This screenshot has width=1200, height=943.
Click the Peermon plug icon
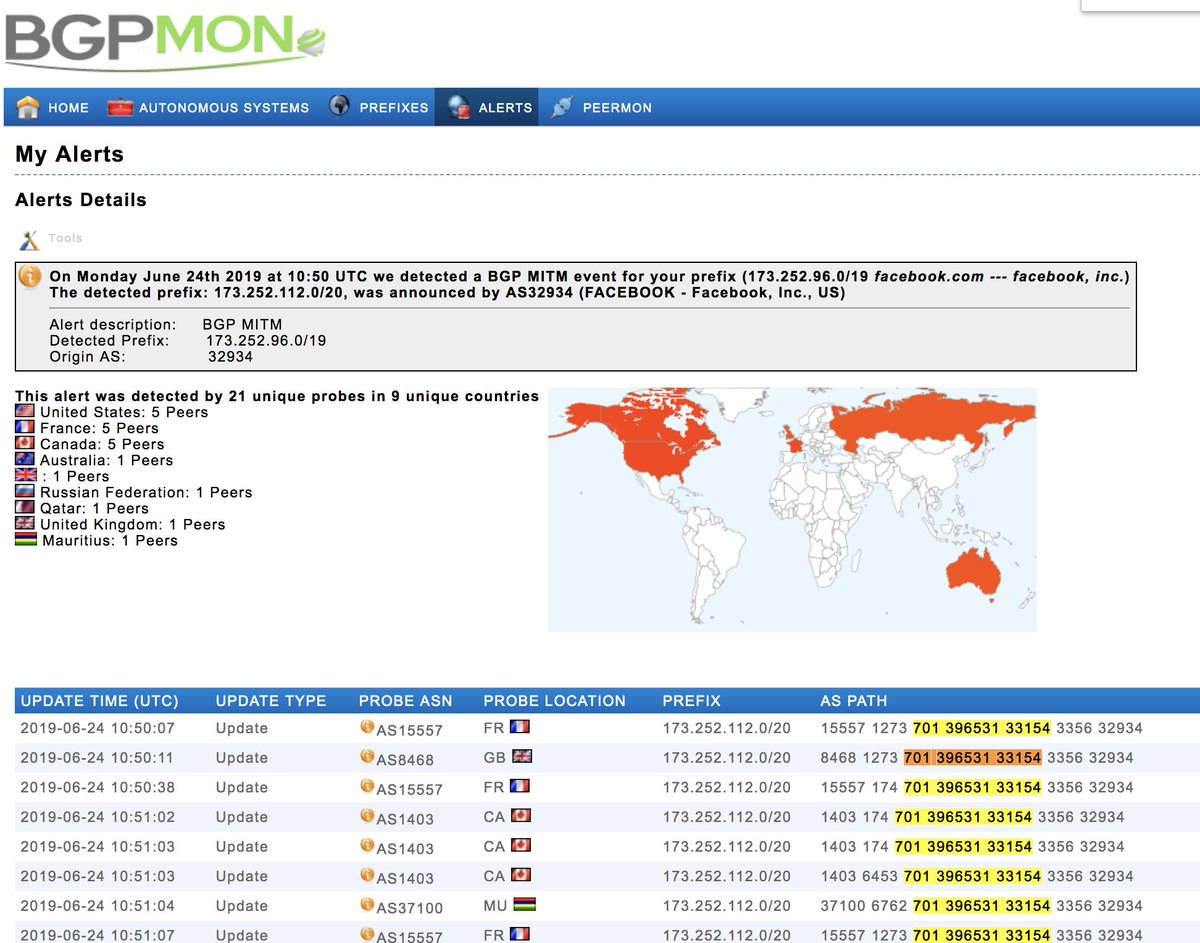point(561,107)
